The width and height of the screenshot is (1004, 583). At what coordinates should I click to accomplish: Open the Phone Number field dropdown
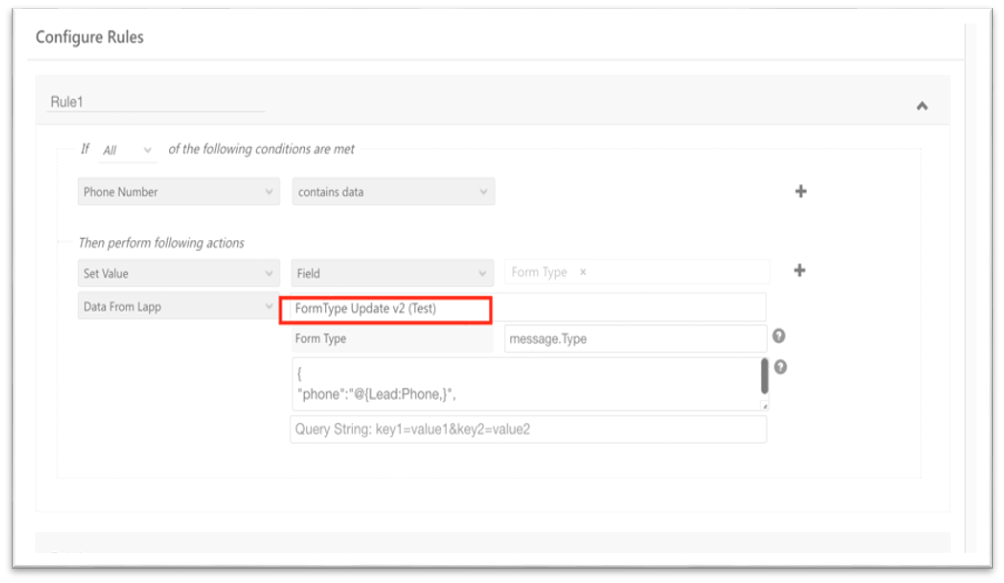point(178,192)
